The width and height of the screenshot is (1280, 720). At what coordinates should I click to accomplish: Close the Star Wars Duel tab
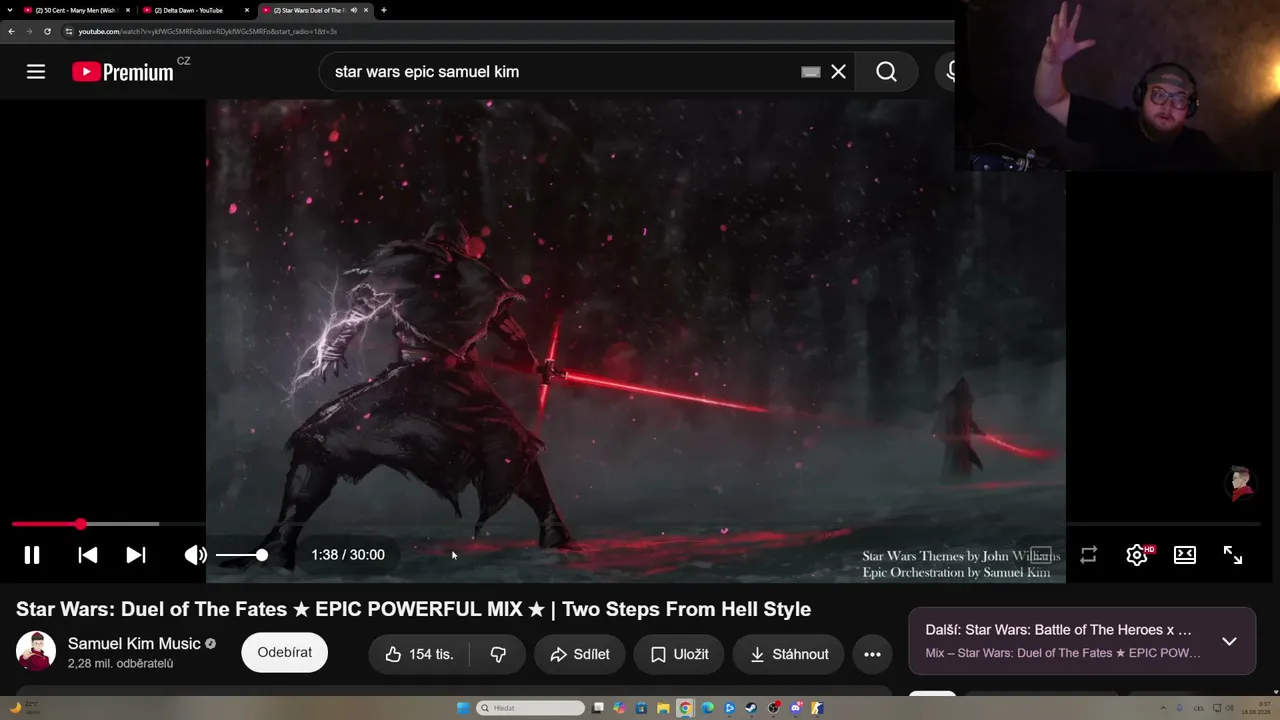pyautogui.click(x=366, y=10)
